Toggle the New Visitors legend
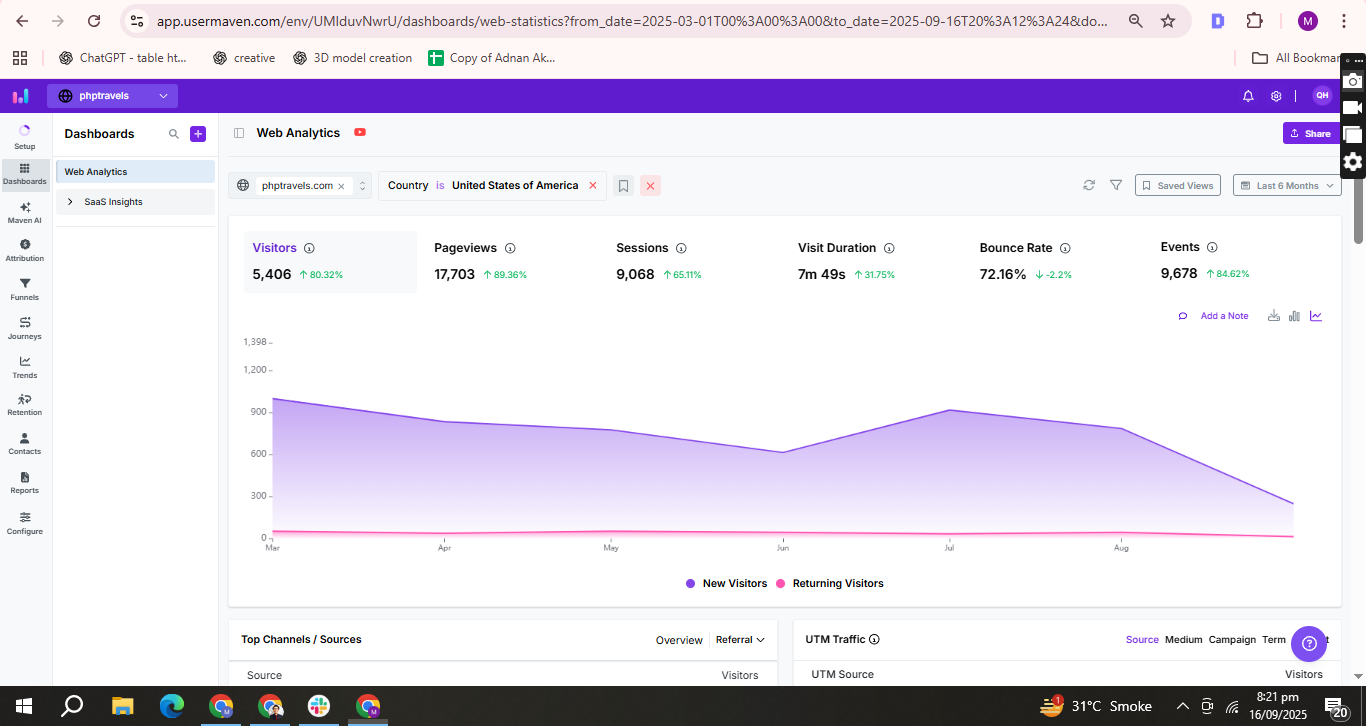 726,583
